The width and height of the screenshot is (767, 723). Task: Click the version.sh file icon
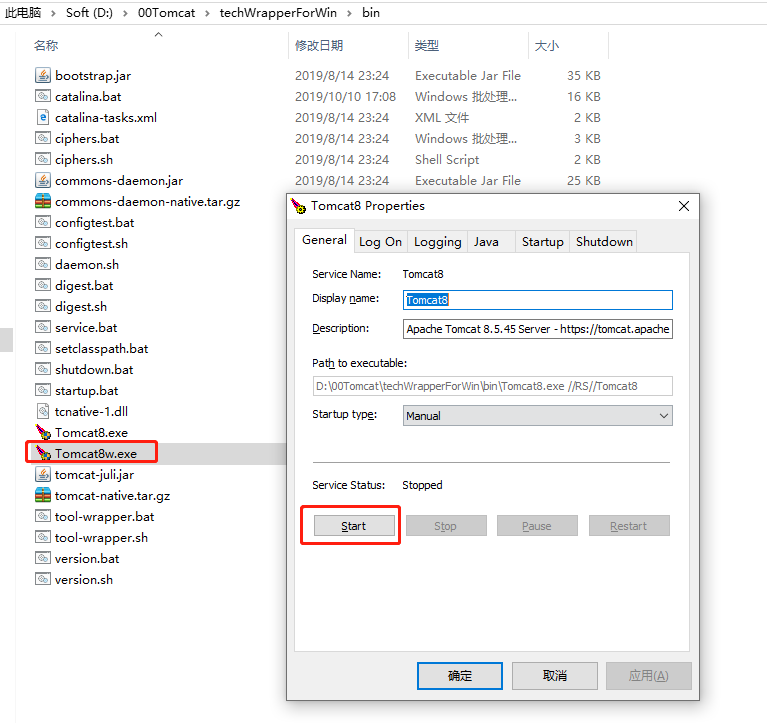(x=43, y=579)
